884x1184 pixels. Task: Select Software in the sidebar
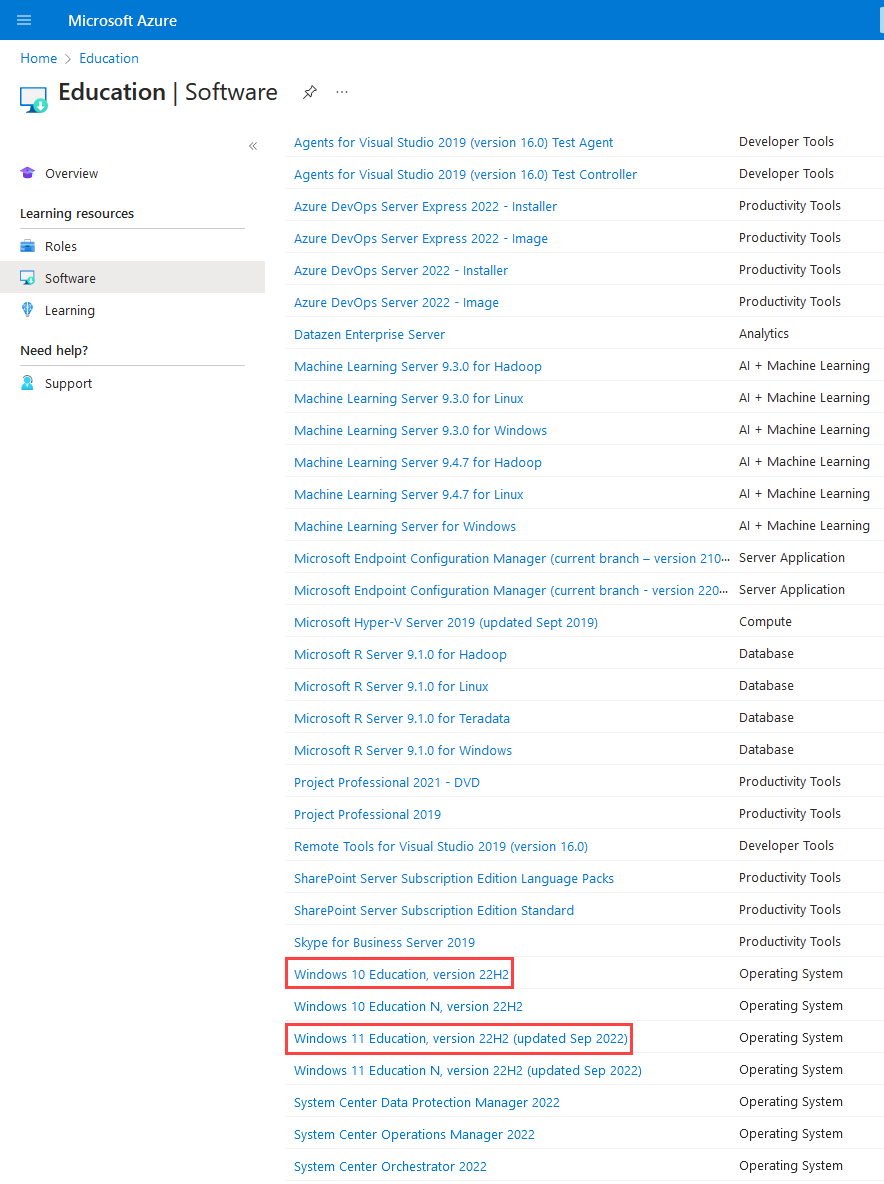[x=70, y=279]
